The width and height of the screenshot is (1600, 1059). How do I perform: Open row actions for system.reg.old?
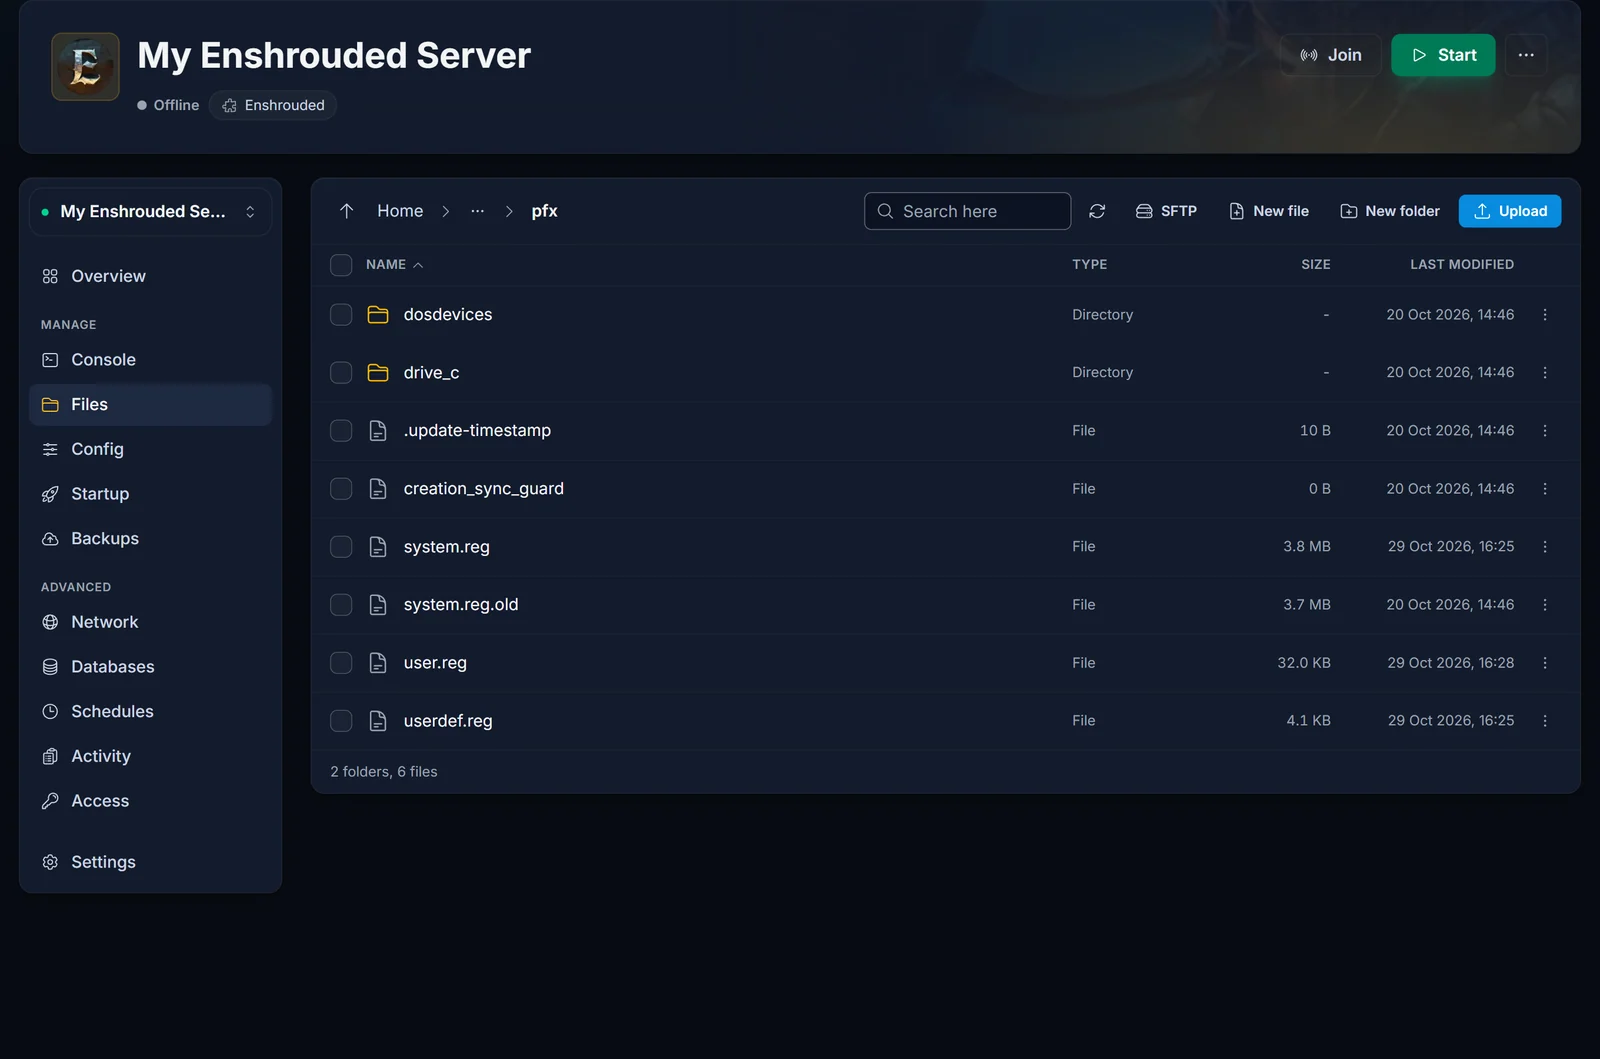point(1545,605)
